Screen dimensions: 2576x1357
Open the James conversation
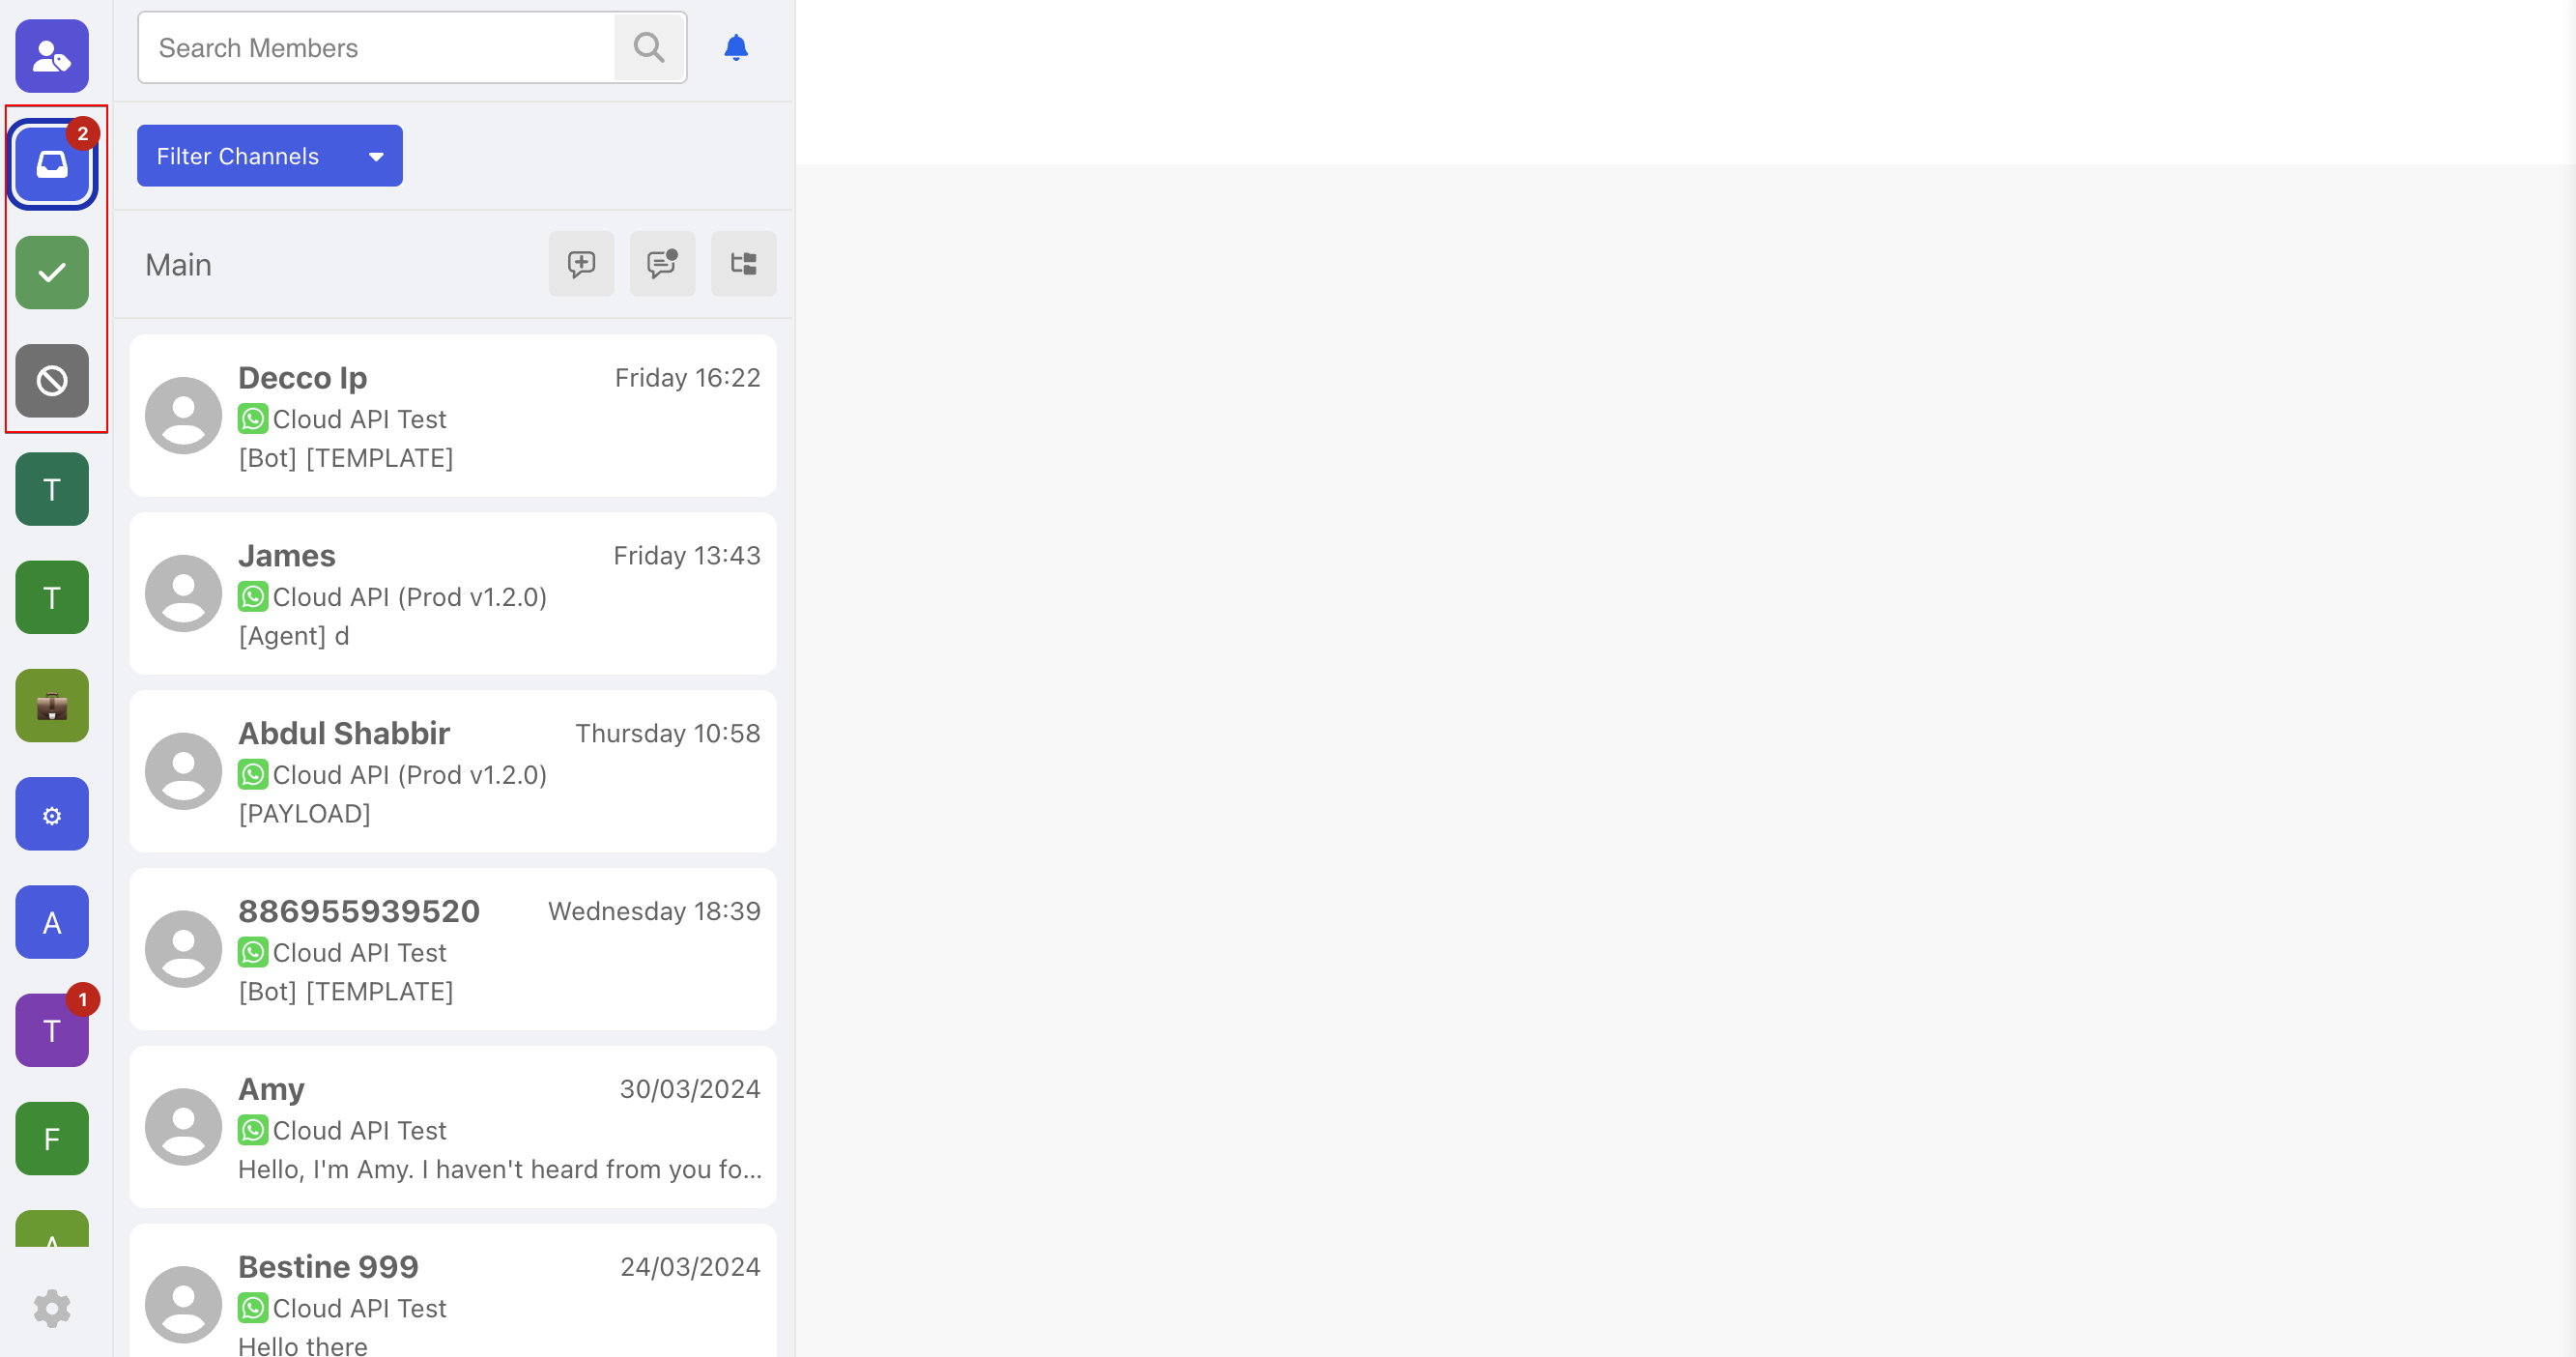[452, 594]
